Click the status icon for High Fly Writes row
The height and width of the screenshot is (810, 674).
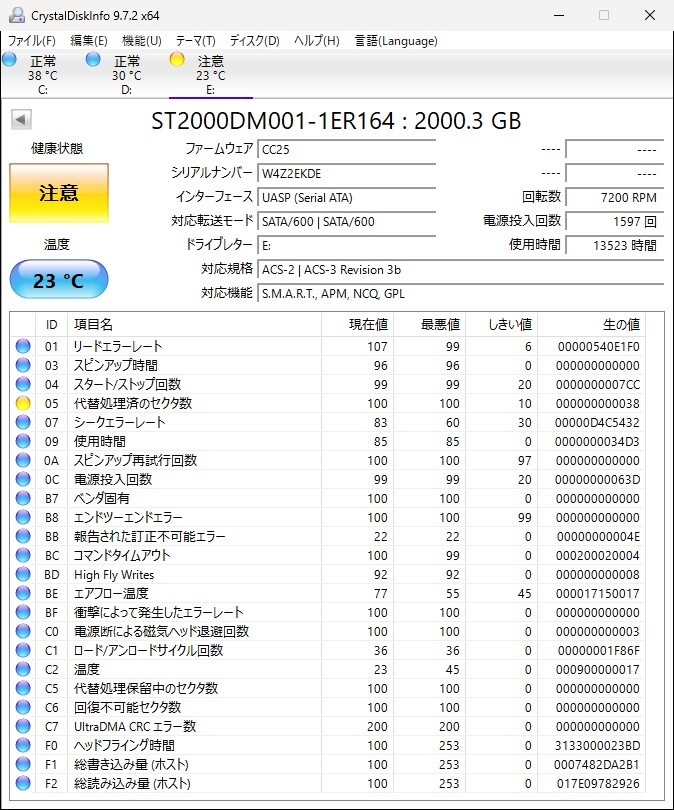tap(23, 574)
